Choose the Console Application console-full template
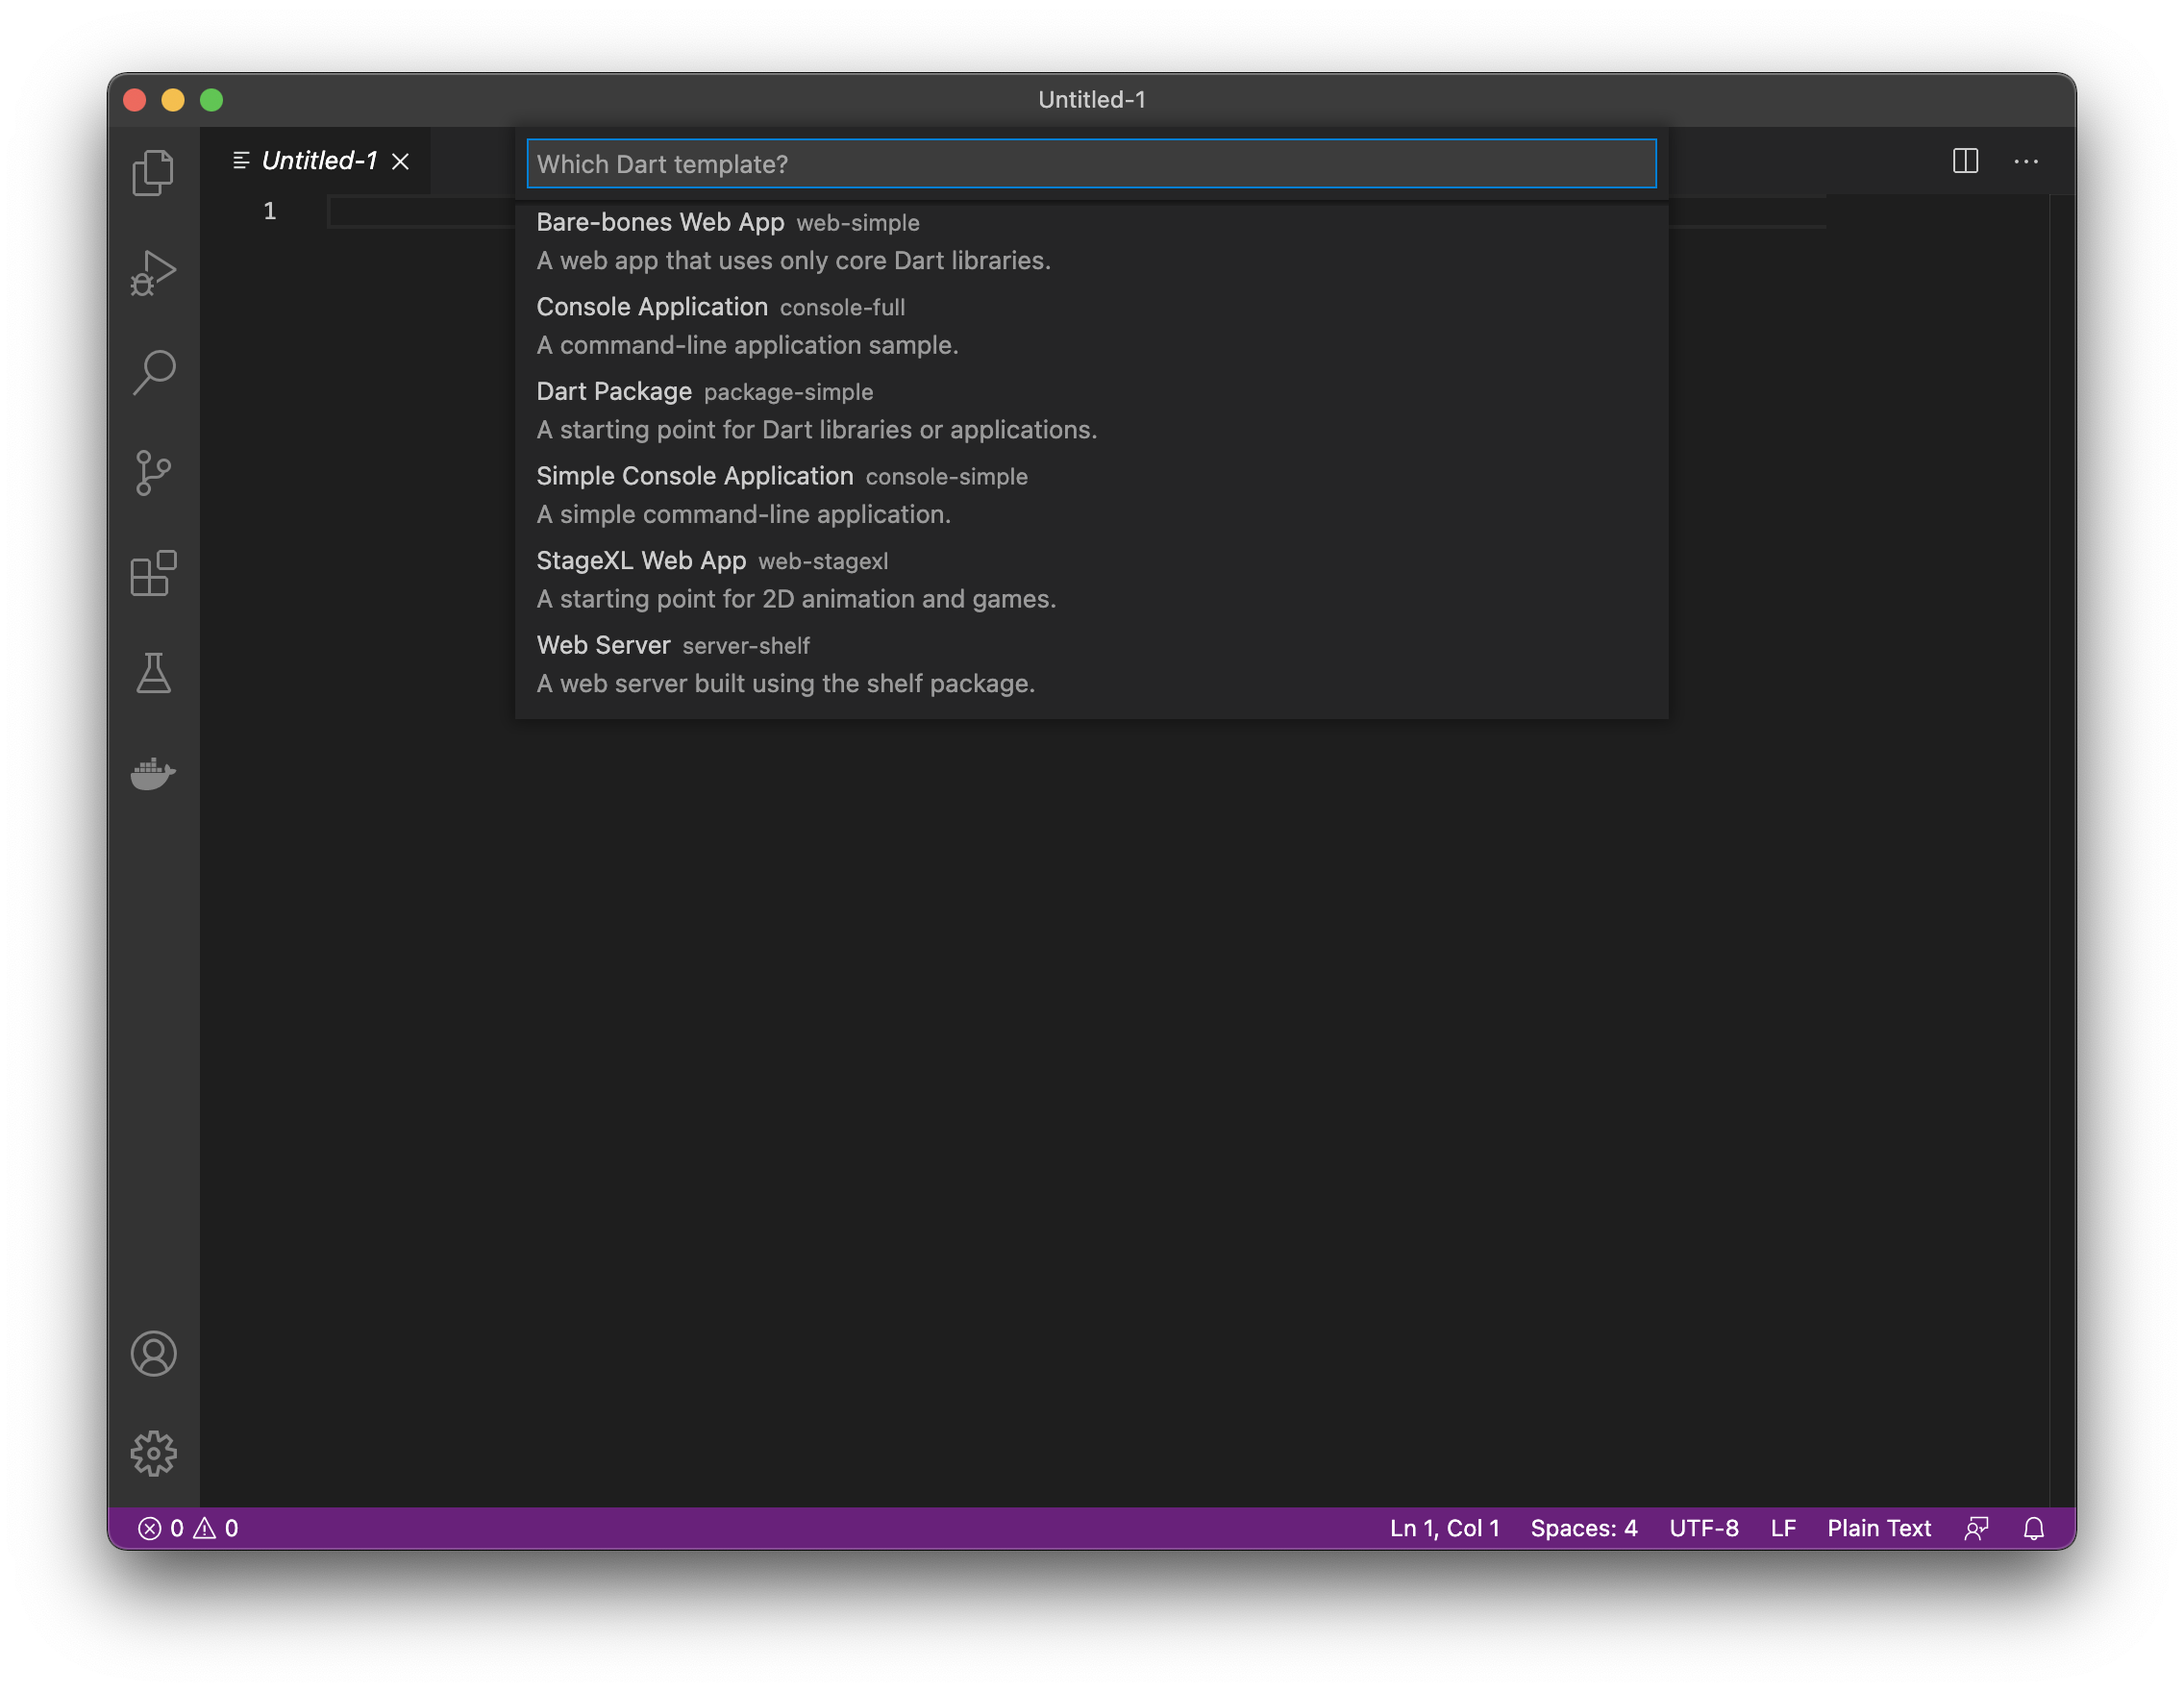 pyautogui.click(x=1091, y=326)
